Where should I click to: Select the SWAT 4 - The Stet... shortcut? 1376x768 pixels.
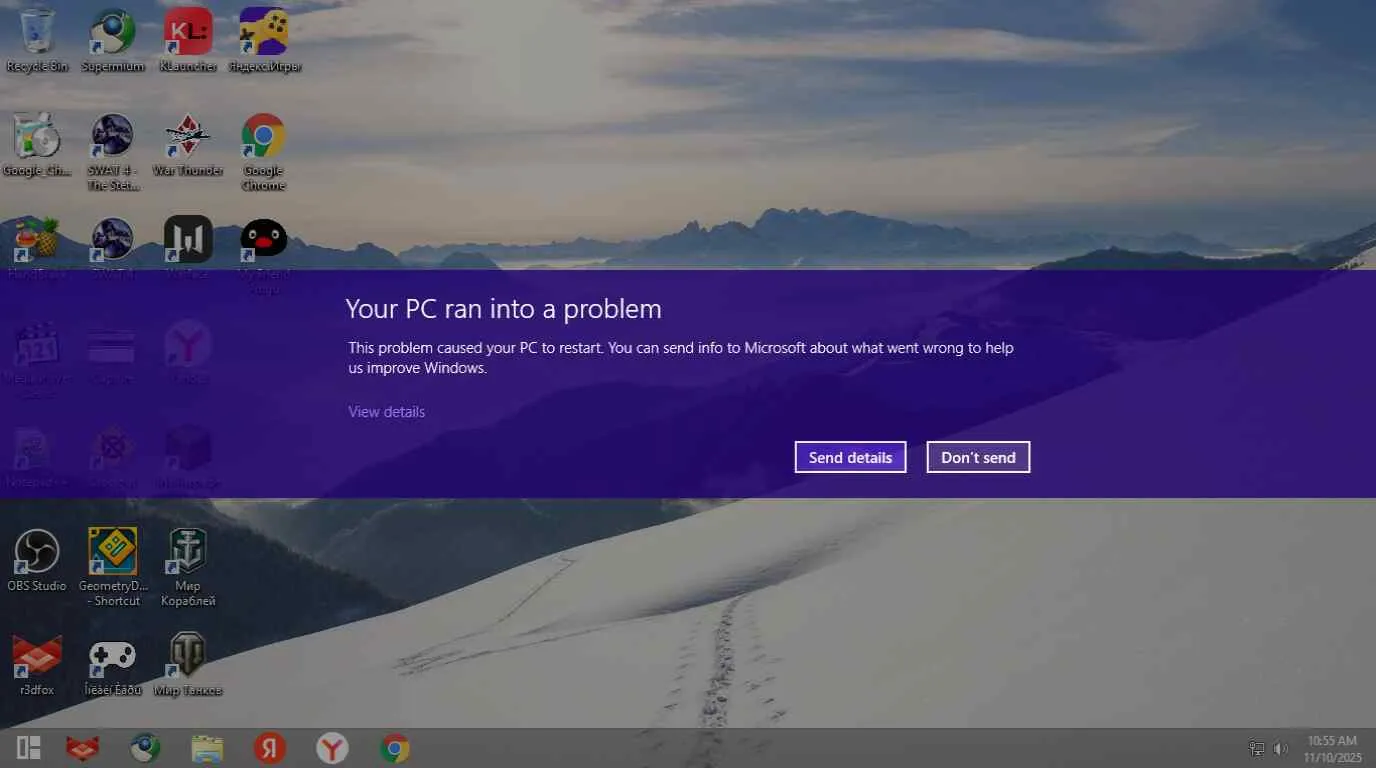click(113, 152)
